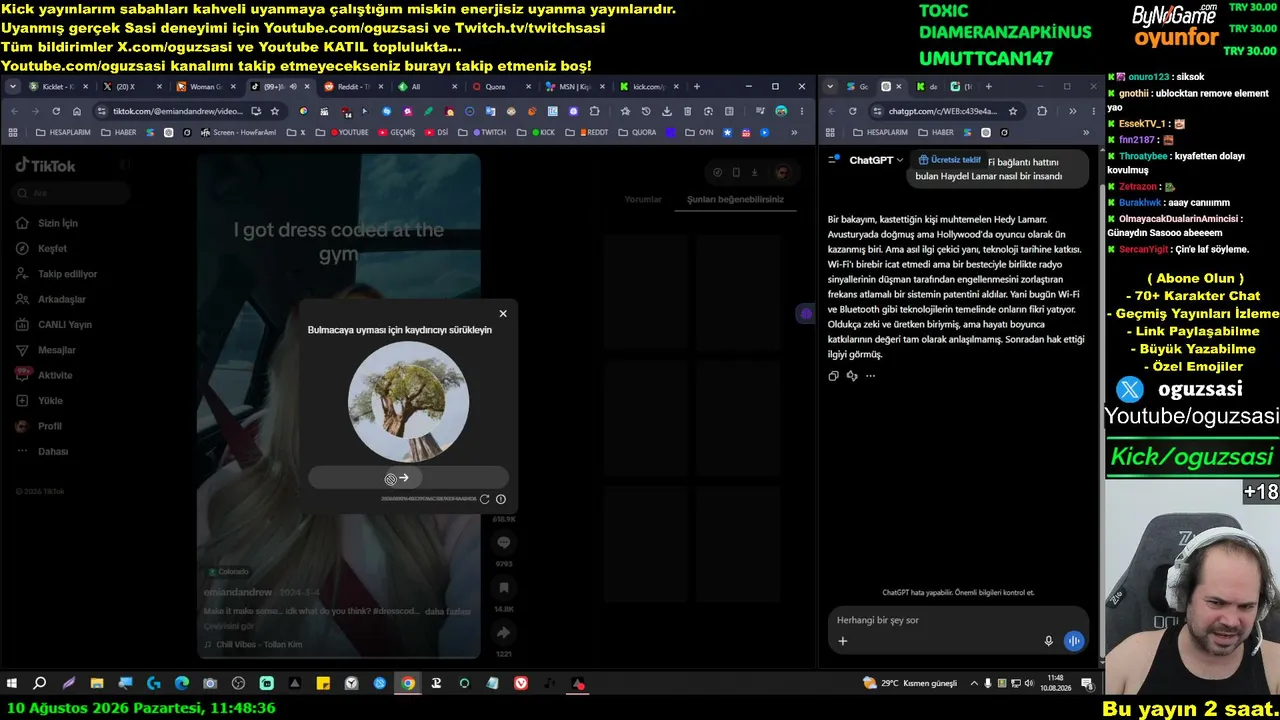Reload the ChatGPT page
Screen dimensions: 1280x720
point(852,111)
